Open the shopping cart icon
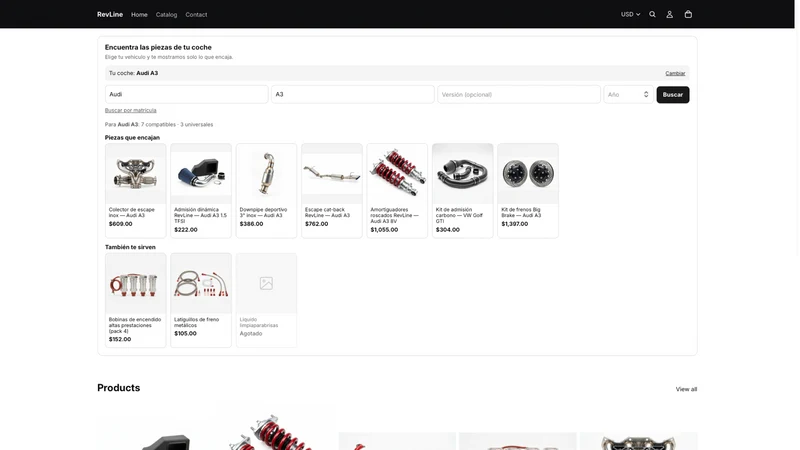Image resolution: width=800 pixels, height=450 pixels. click(x=688, y=14)
